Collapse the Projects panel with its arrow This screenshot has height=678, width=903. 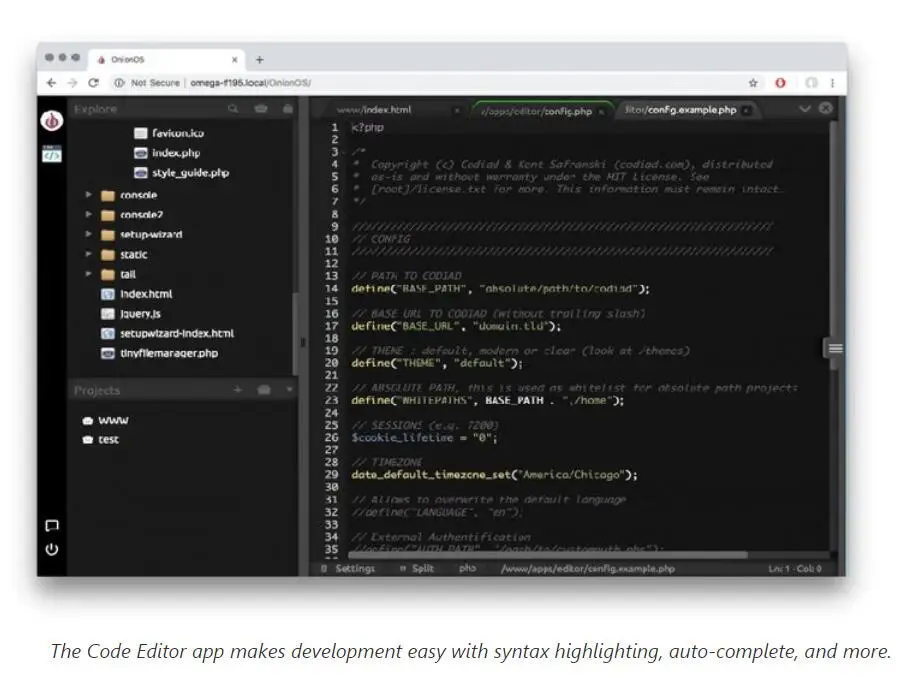(289, 390)
